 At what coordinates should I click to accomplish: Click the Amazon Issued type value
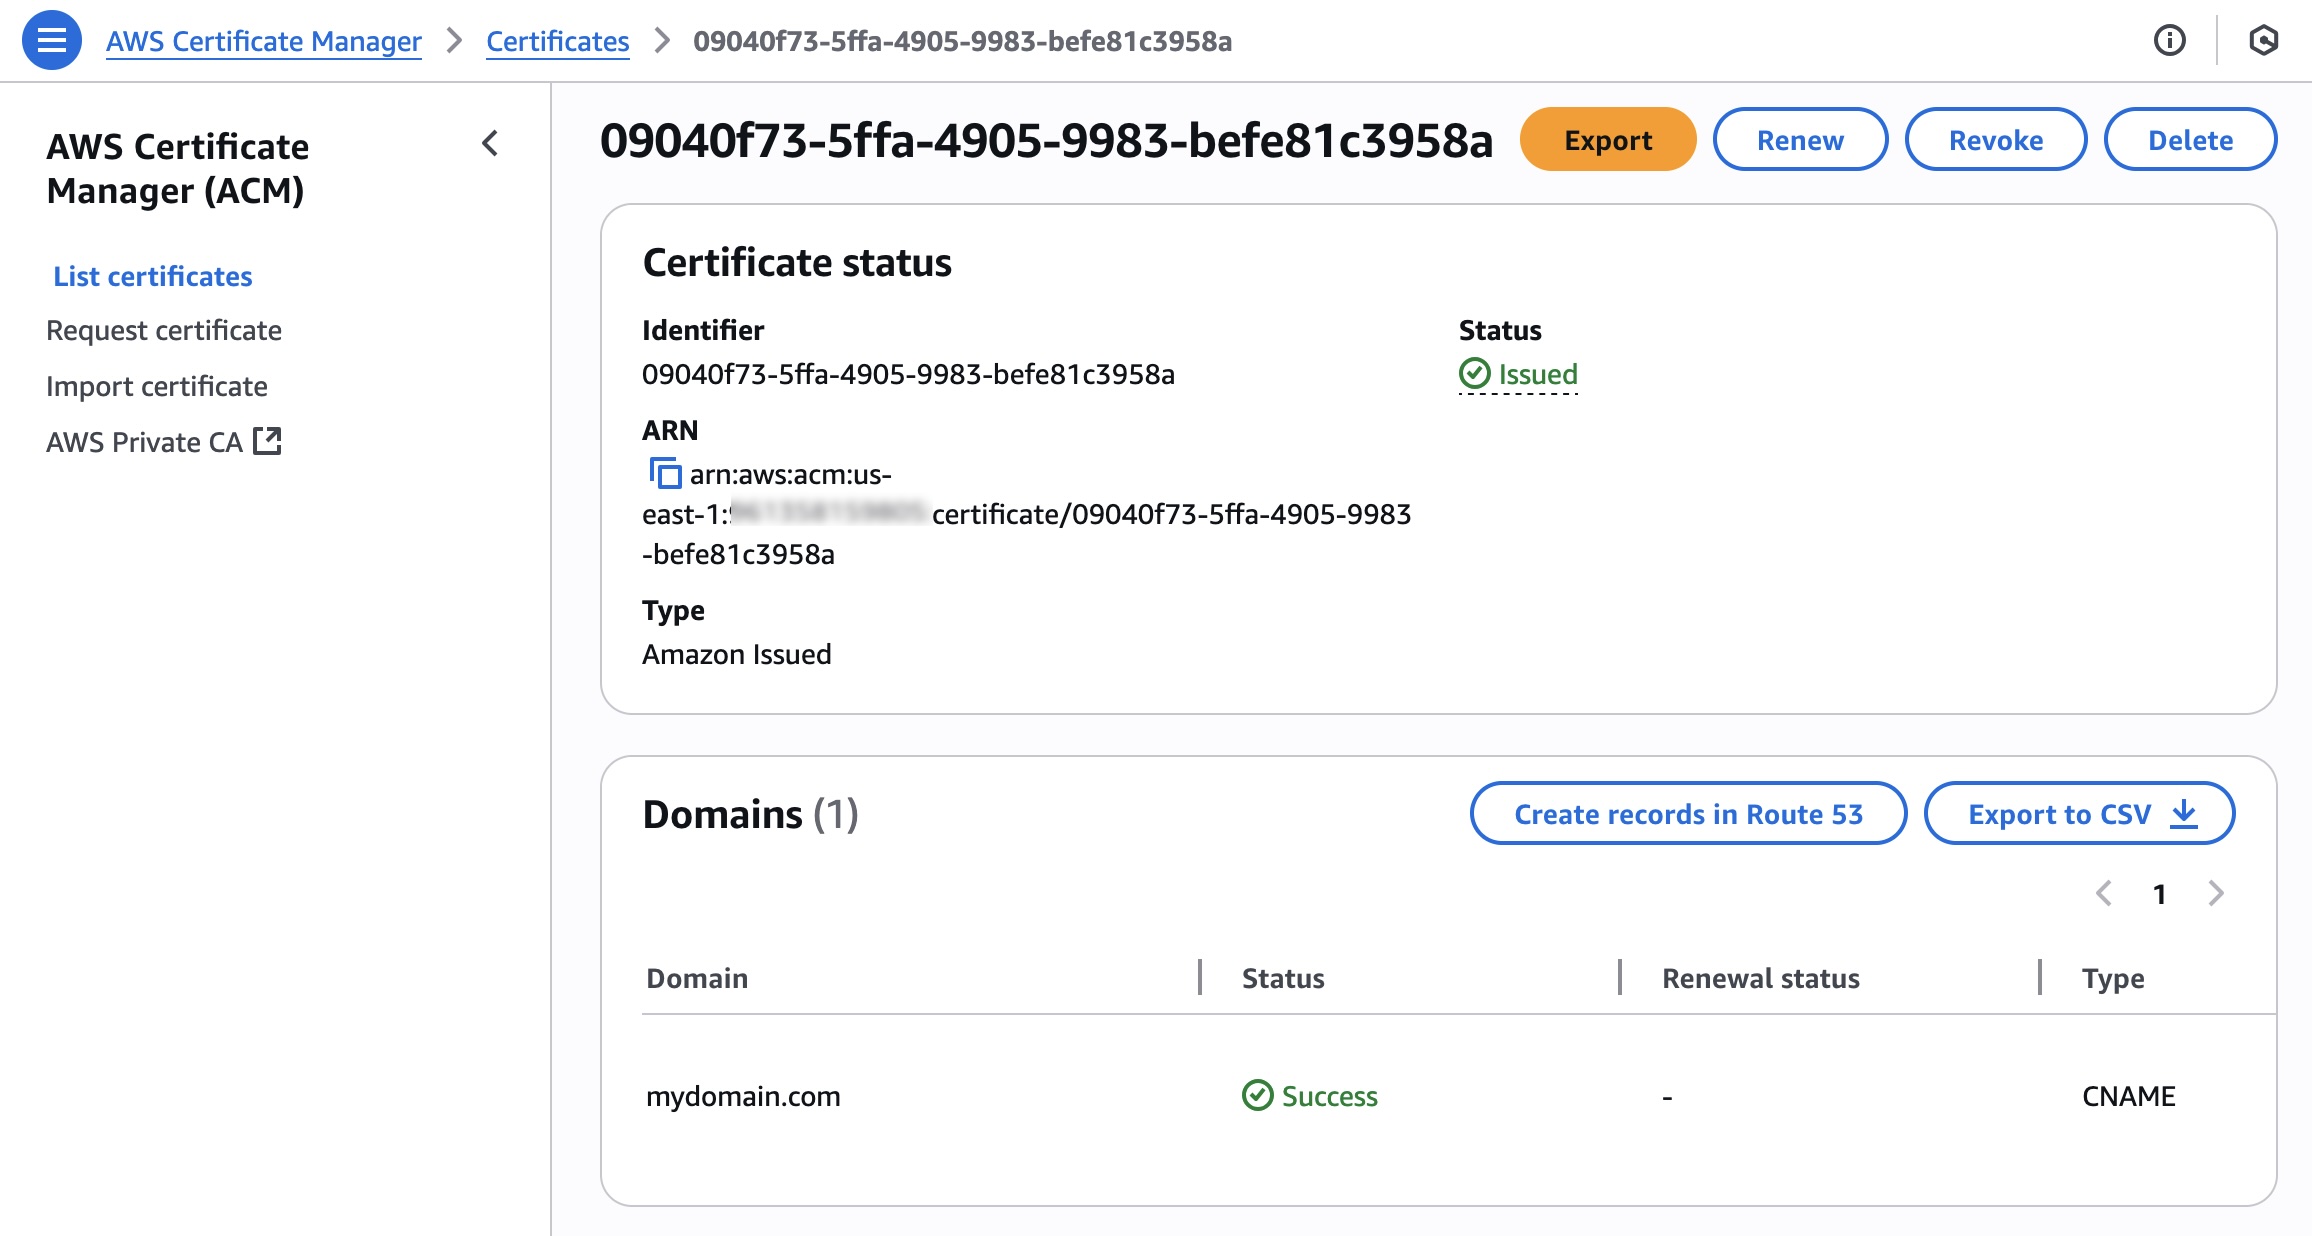(x=737, y=654)
